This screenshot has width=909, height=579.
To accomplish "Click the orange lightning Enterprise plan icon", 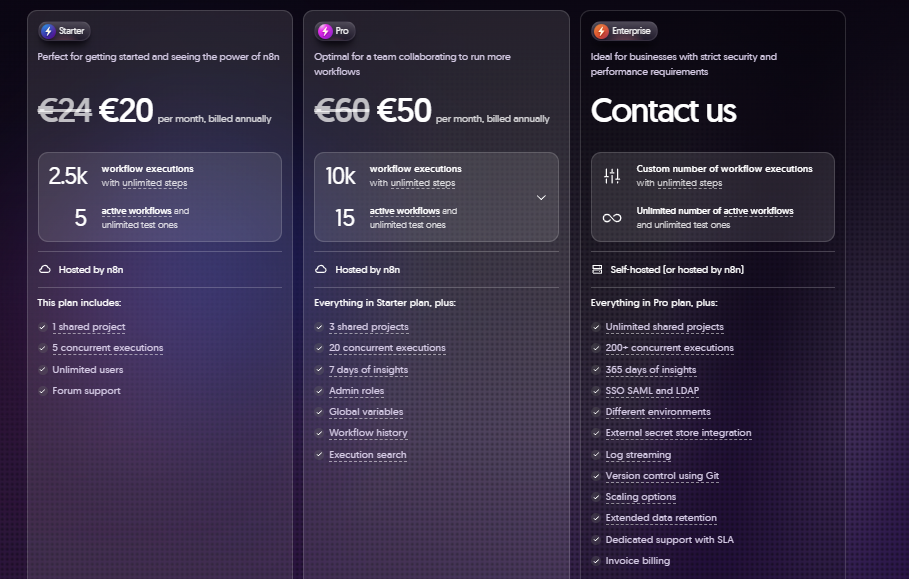I will (x=601, y=31).
